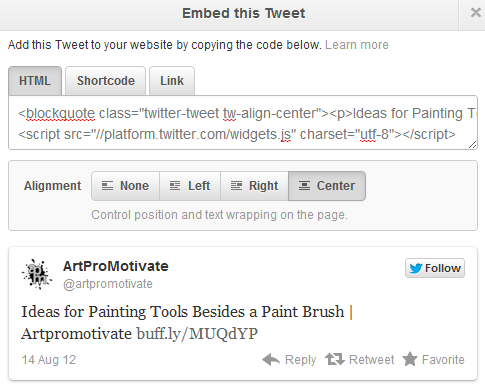Image resolution: width=485 pixels, height=386 pixels.
Task: Click the ArtProMotivate avatar image
Action: click(37, 274)
